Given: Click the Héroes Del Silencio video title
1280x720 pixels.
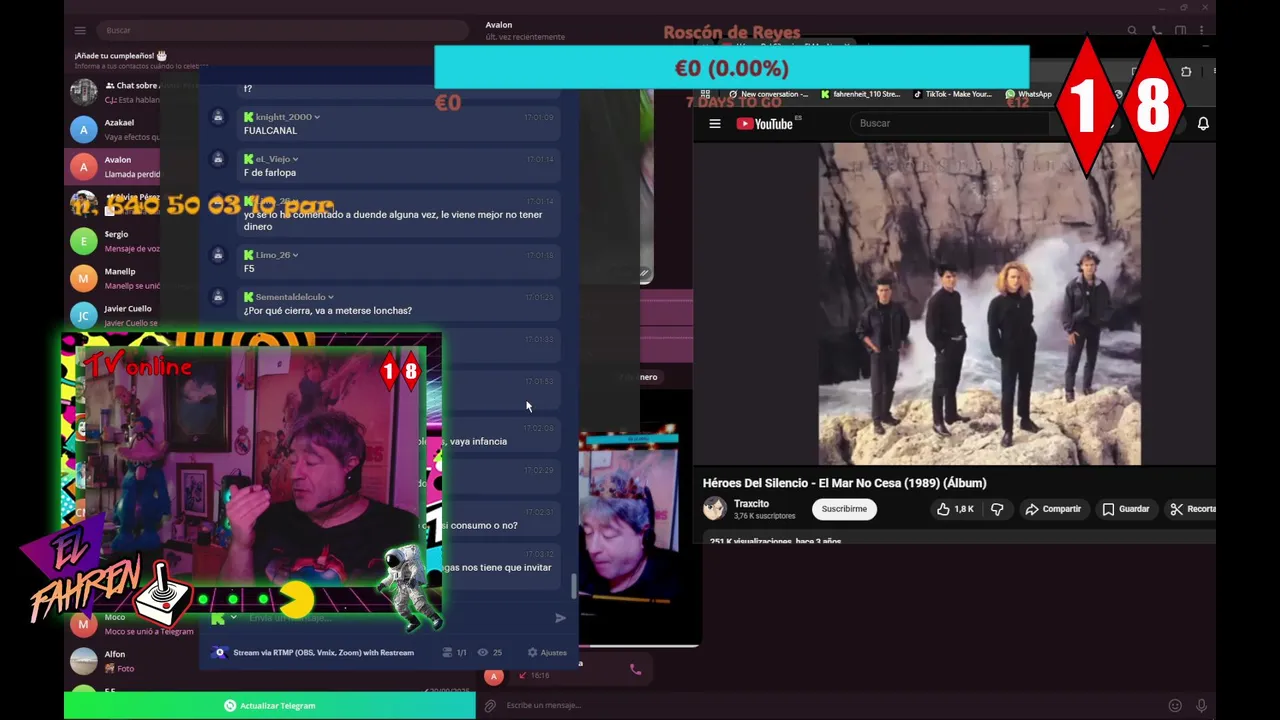Looking at the screenshot, I should (844, 483).
